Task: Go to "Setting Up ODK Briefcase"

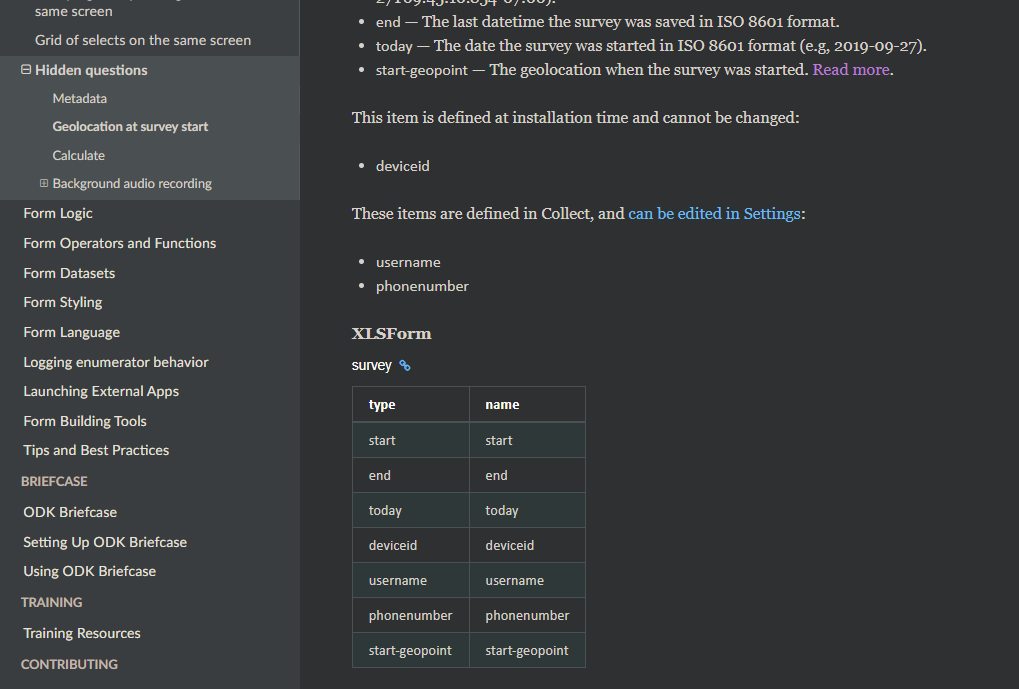Action: [x=105, y=542]
